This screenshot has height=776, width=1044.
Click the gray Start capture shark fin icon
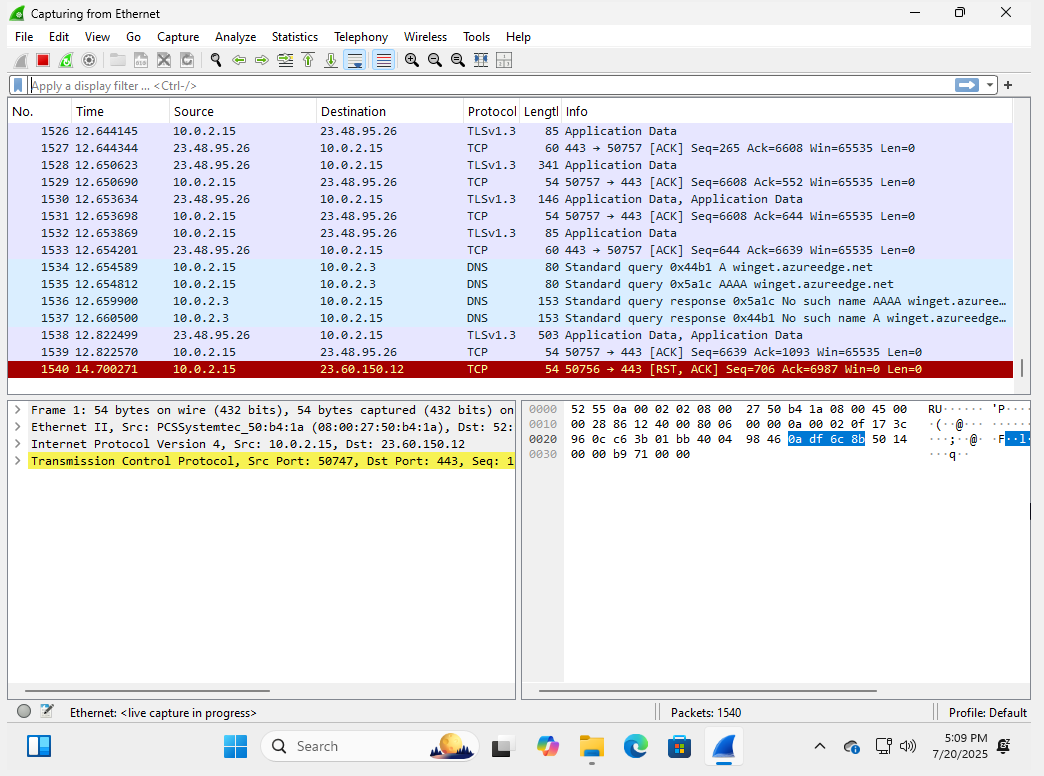pos(21,61)
